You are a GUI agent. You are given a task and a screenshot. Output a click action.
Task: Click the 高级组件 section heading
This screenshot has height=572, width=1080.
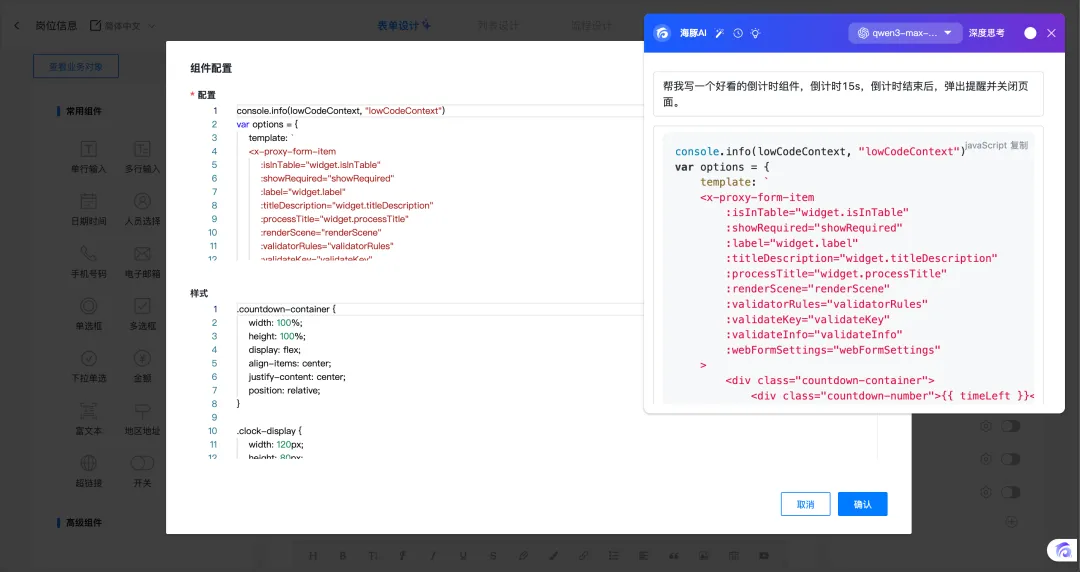coord(84,523)
